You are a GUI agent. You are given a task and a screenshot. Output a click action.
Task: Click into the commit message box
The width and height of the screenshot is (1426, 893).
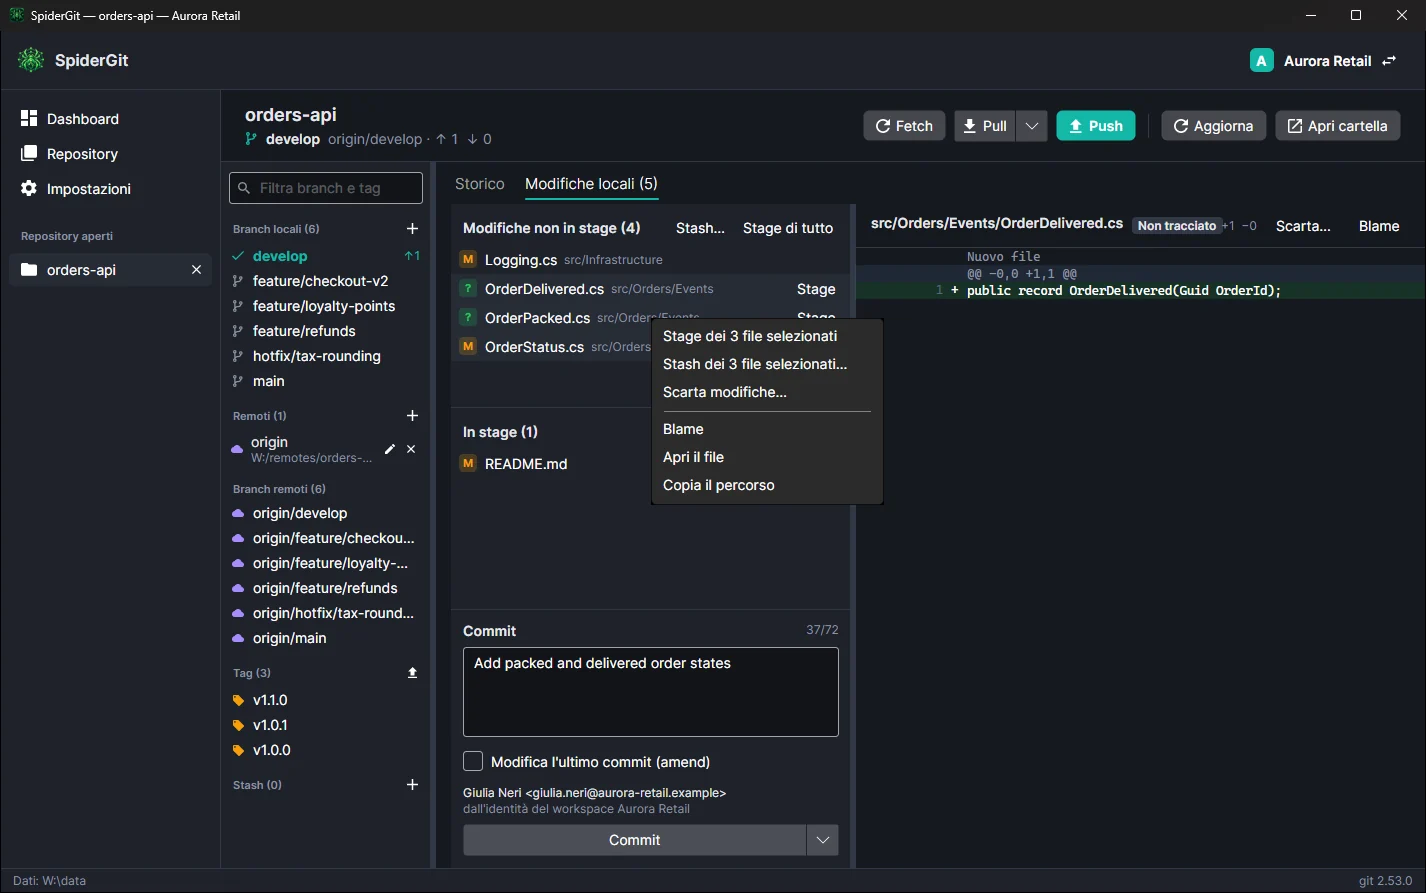coord(651,692)
